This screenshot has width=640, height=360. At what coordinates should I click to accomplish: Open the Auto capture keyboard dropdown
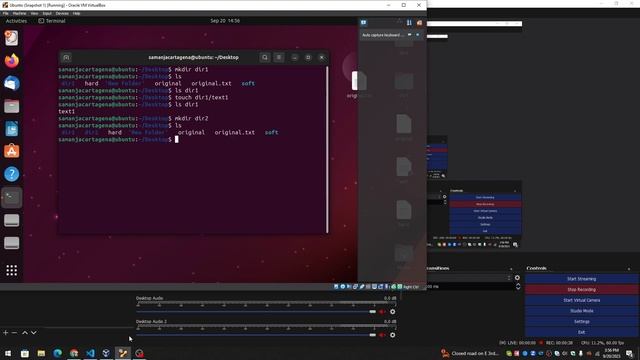391,35
